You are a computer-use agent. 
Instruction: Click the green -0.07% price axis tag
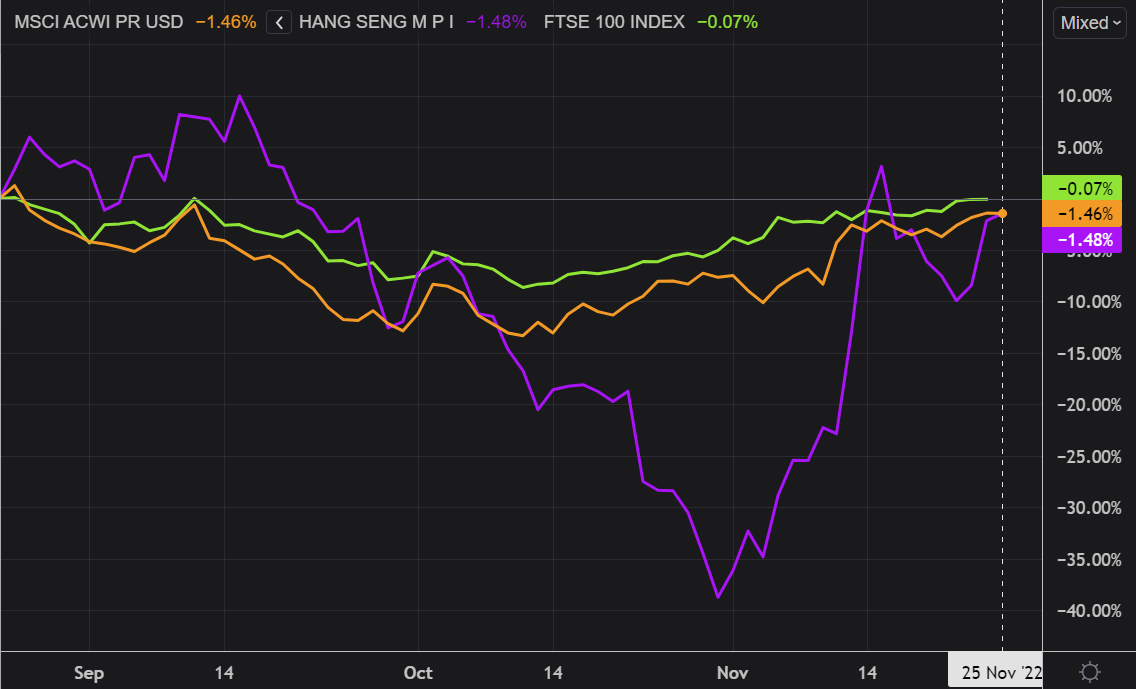[x=1083, y=188]
